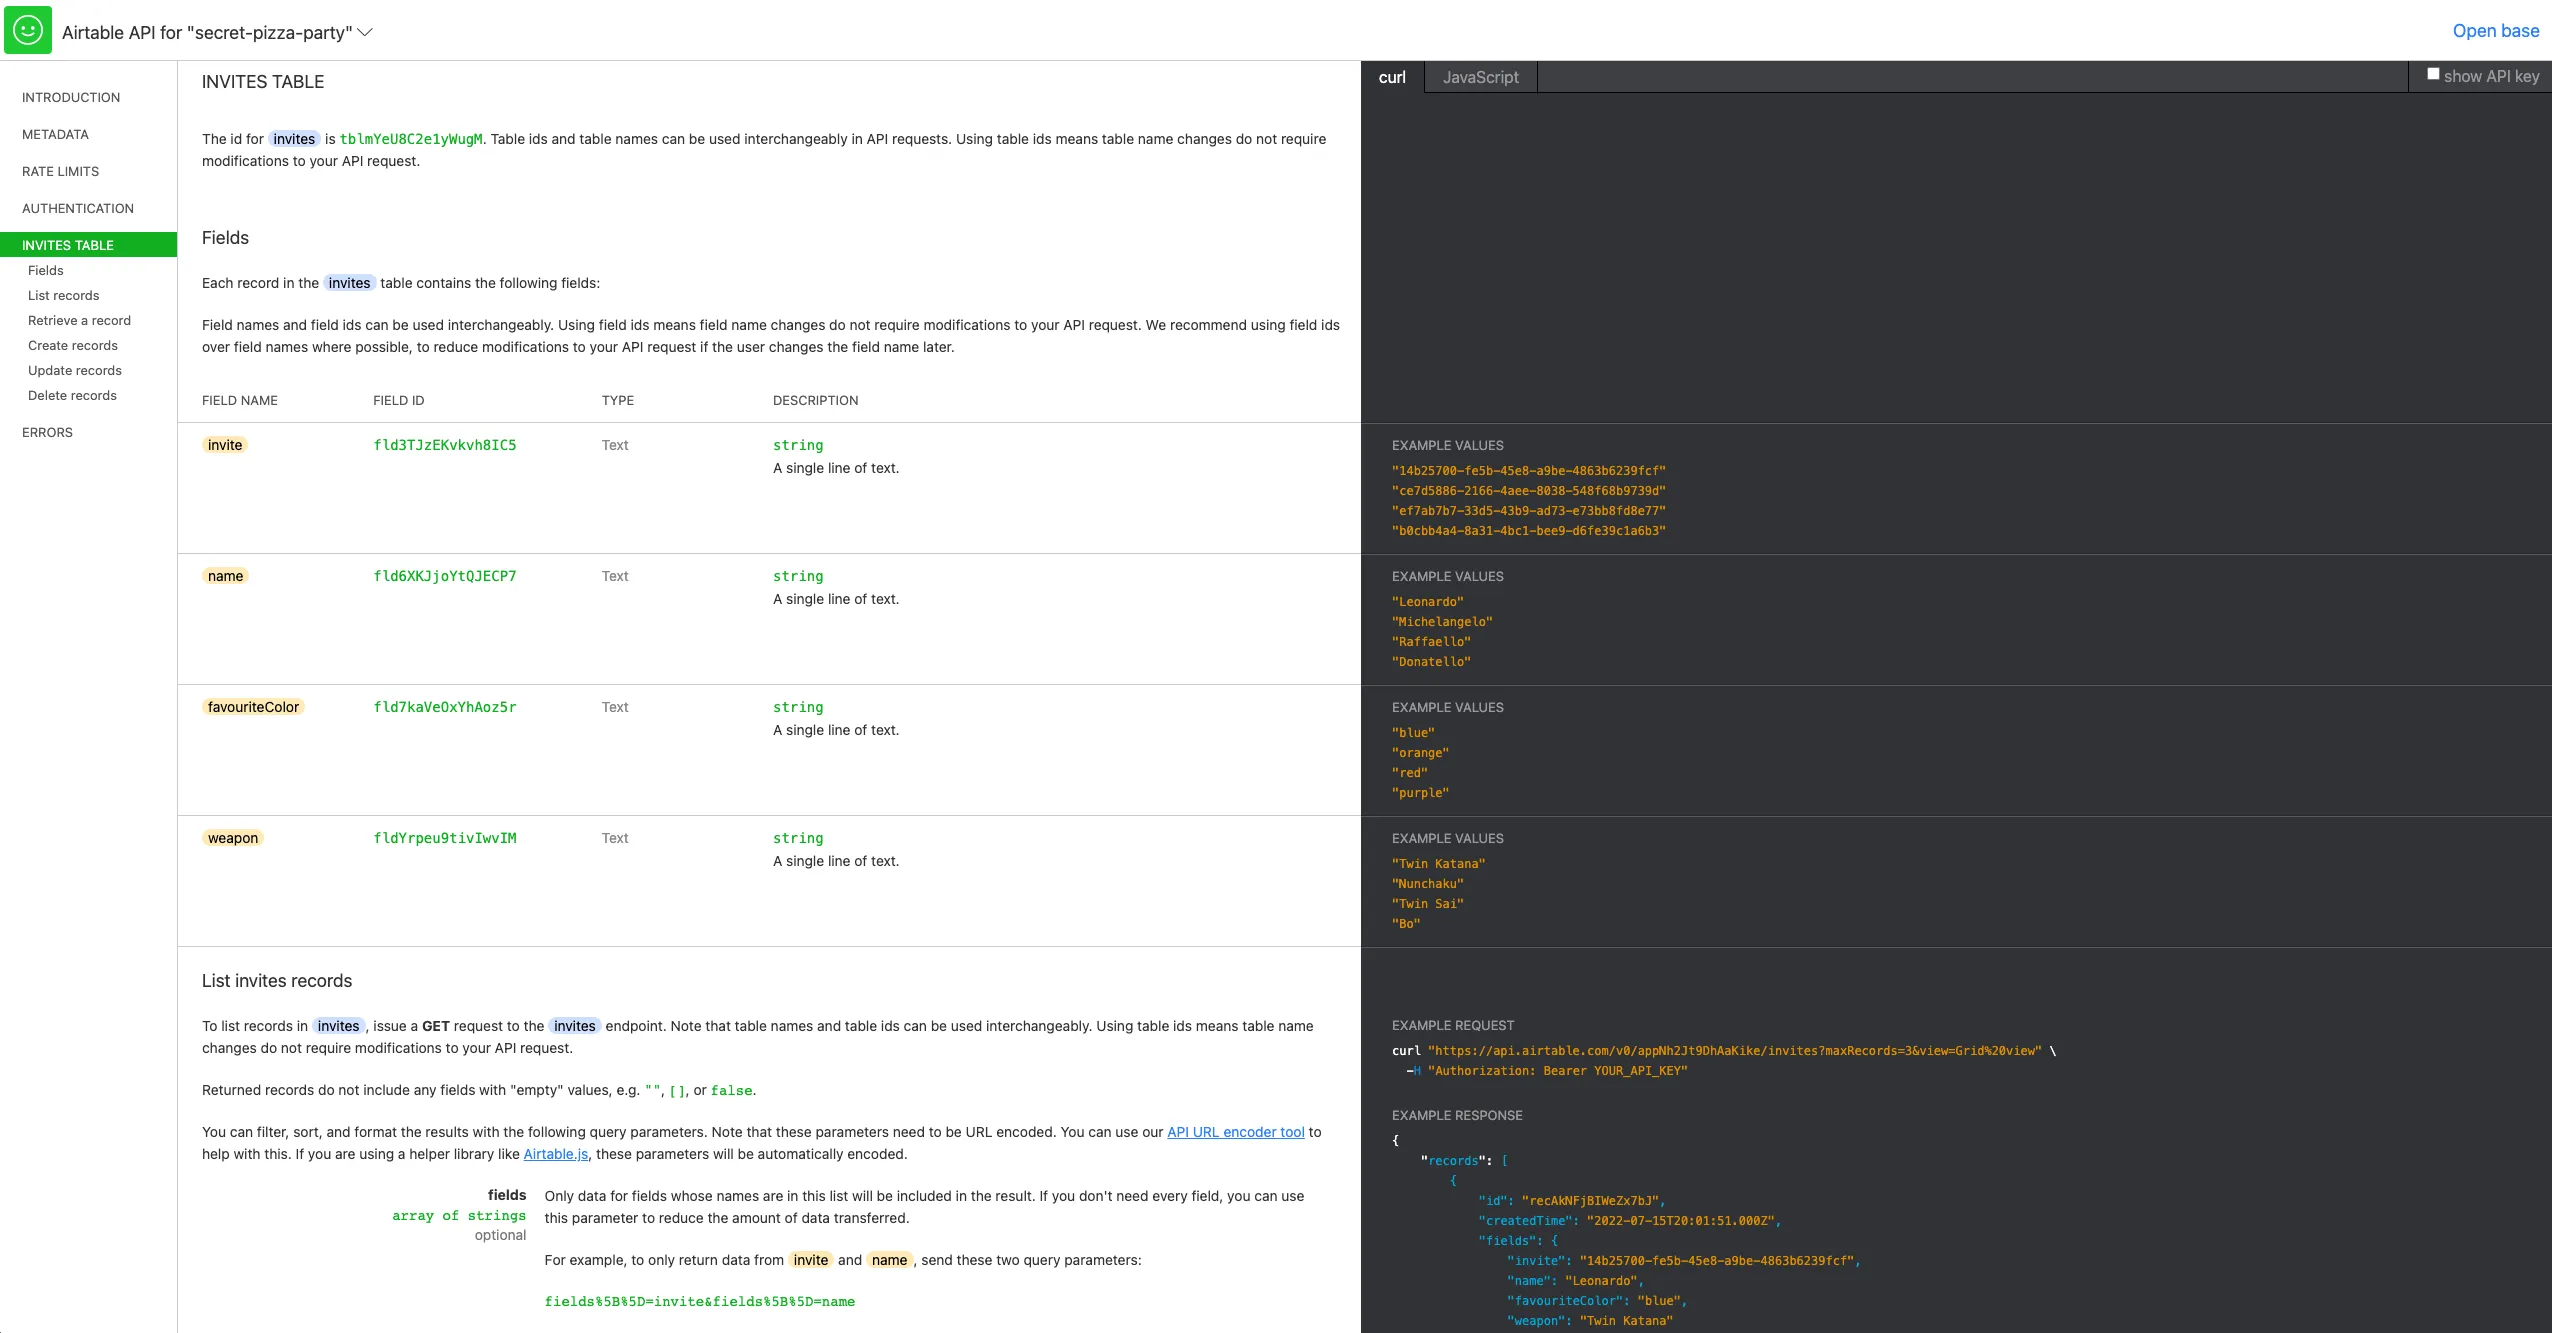This screenshot has height=1333, width=2552.
Task: Open Retrieve a record documentation
Action: (x=80, y=320)
